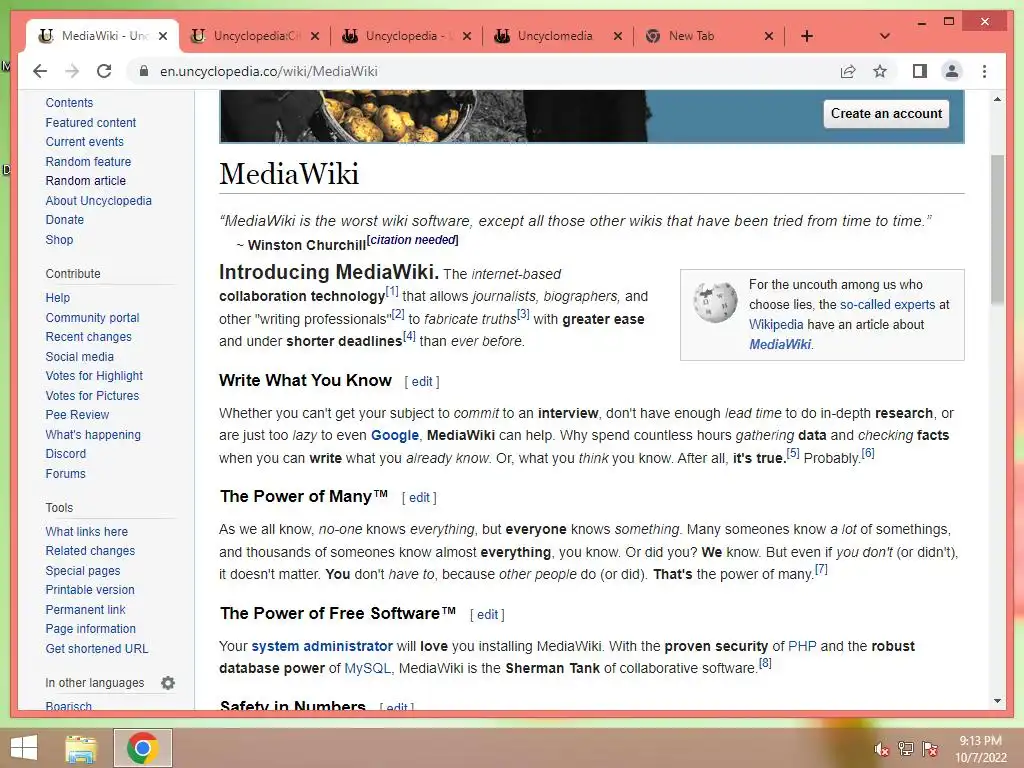Close the Uncyclopedia:Ch tab
The height and width of the screenshot is (768, 1024).
(x=315, y=36)
